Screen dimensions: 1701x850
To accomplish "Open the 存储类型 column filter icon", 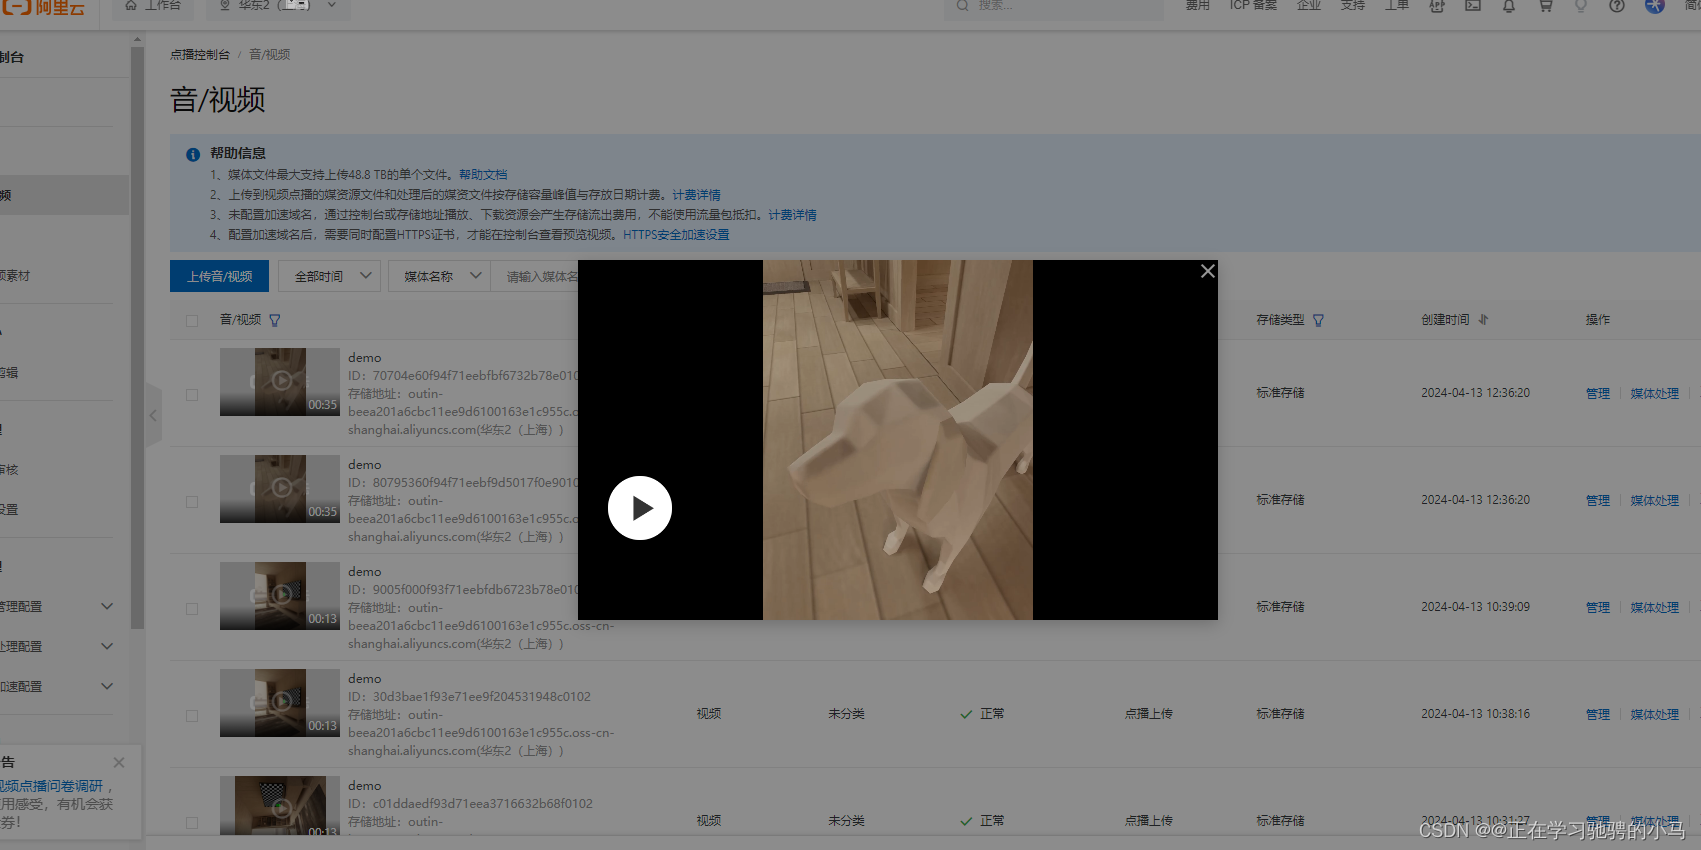I will [1318, 320].
